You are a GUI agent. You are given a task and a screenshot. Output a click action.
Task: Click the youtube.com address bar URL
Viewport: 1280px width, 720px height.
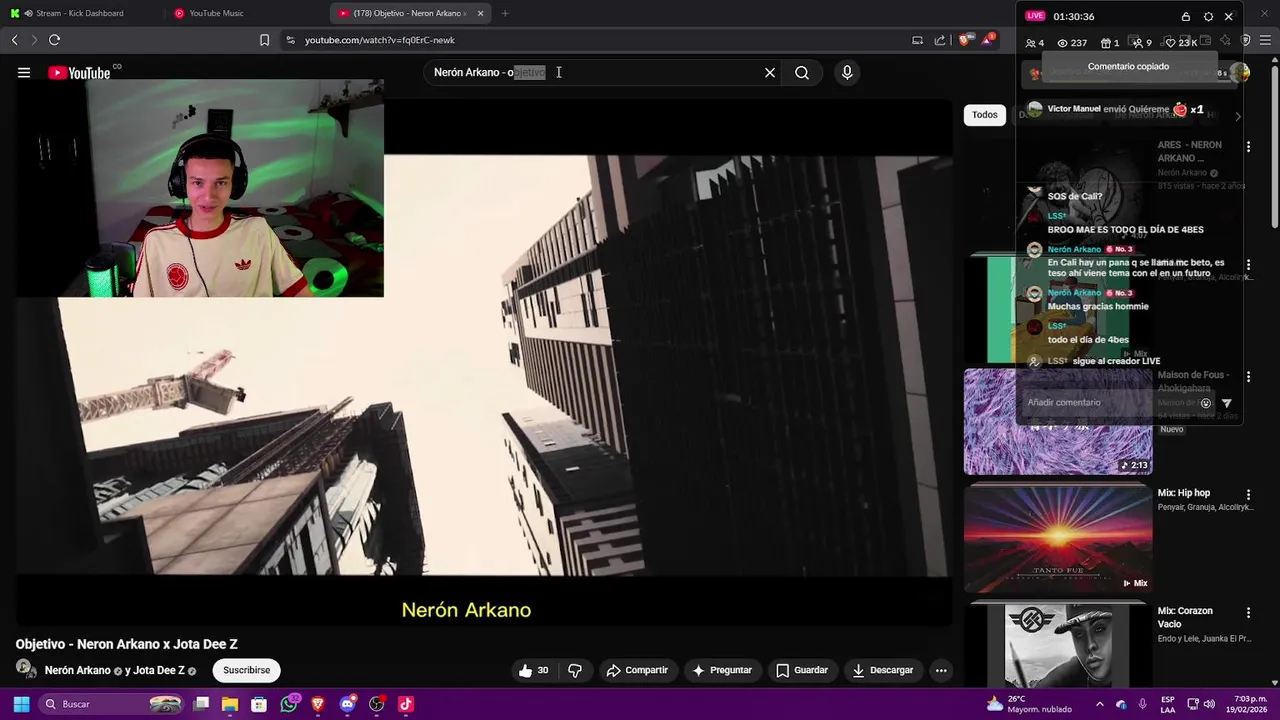380,40
